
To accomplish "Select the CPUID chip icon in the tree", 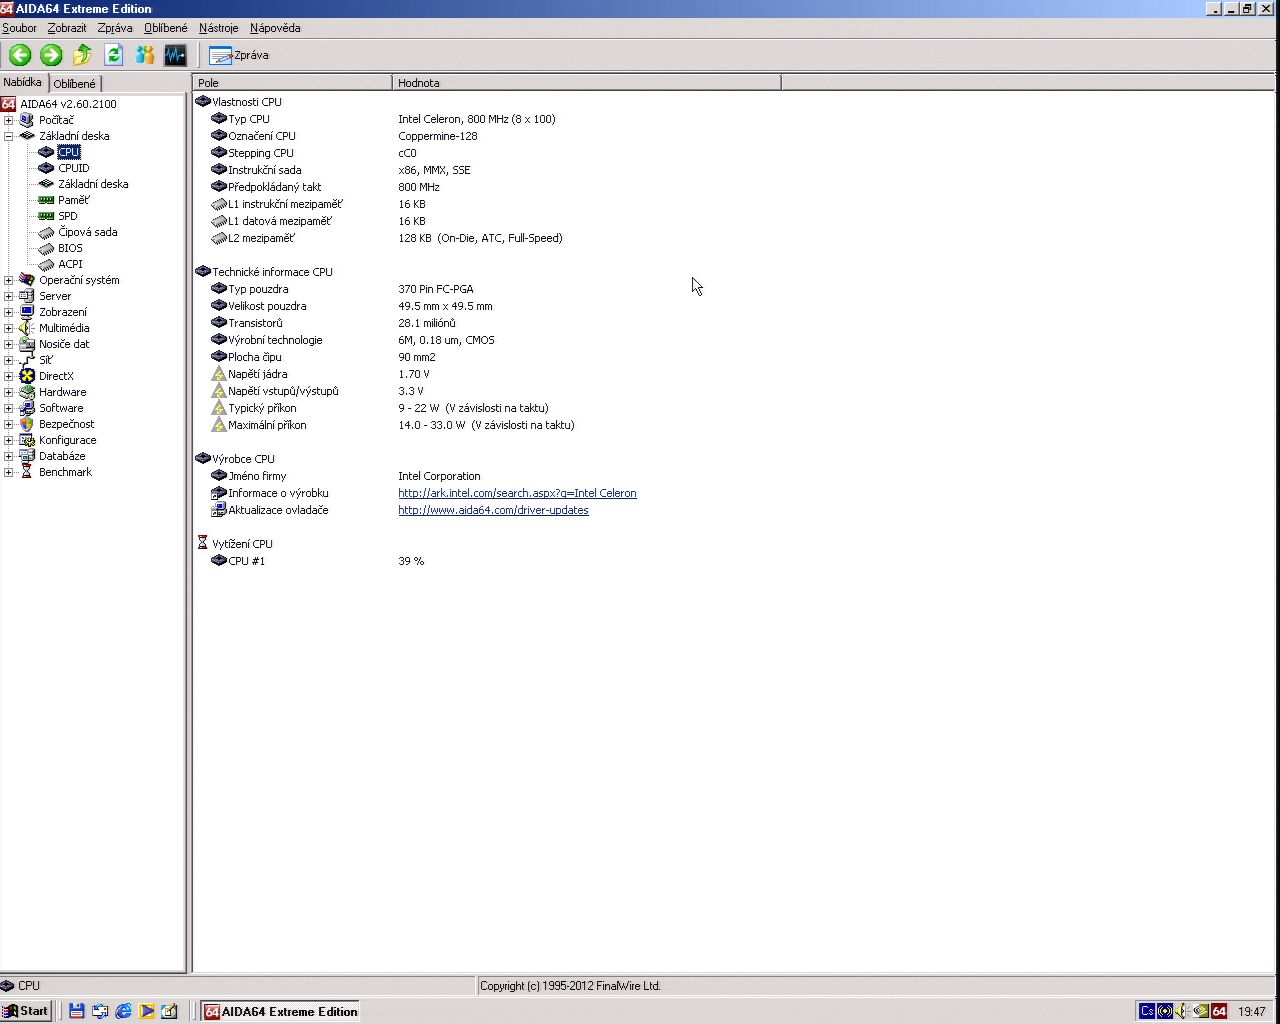I will (x=46, y=168).
